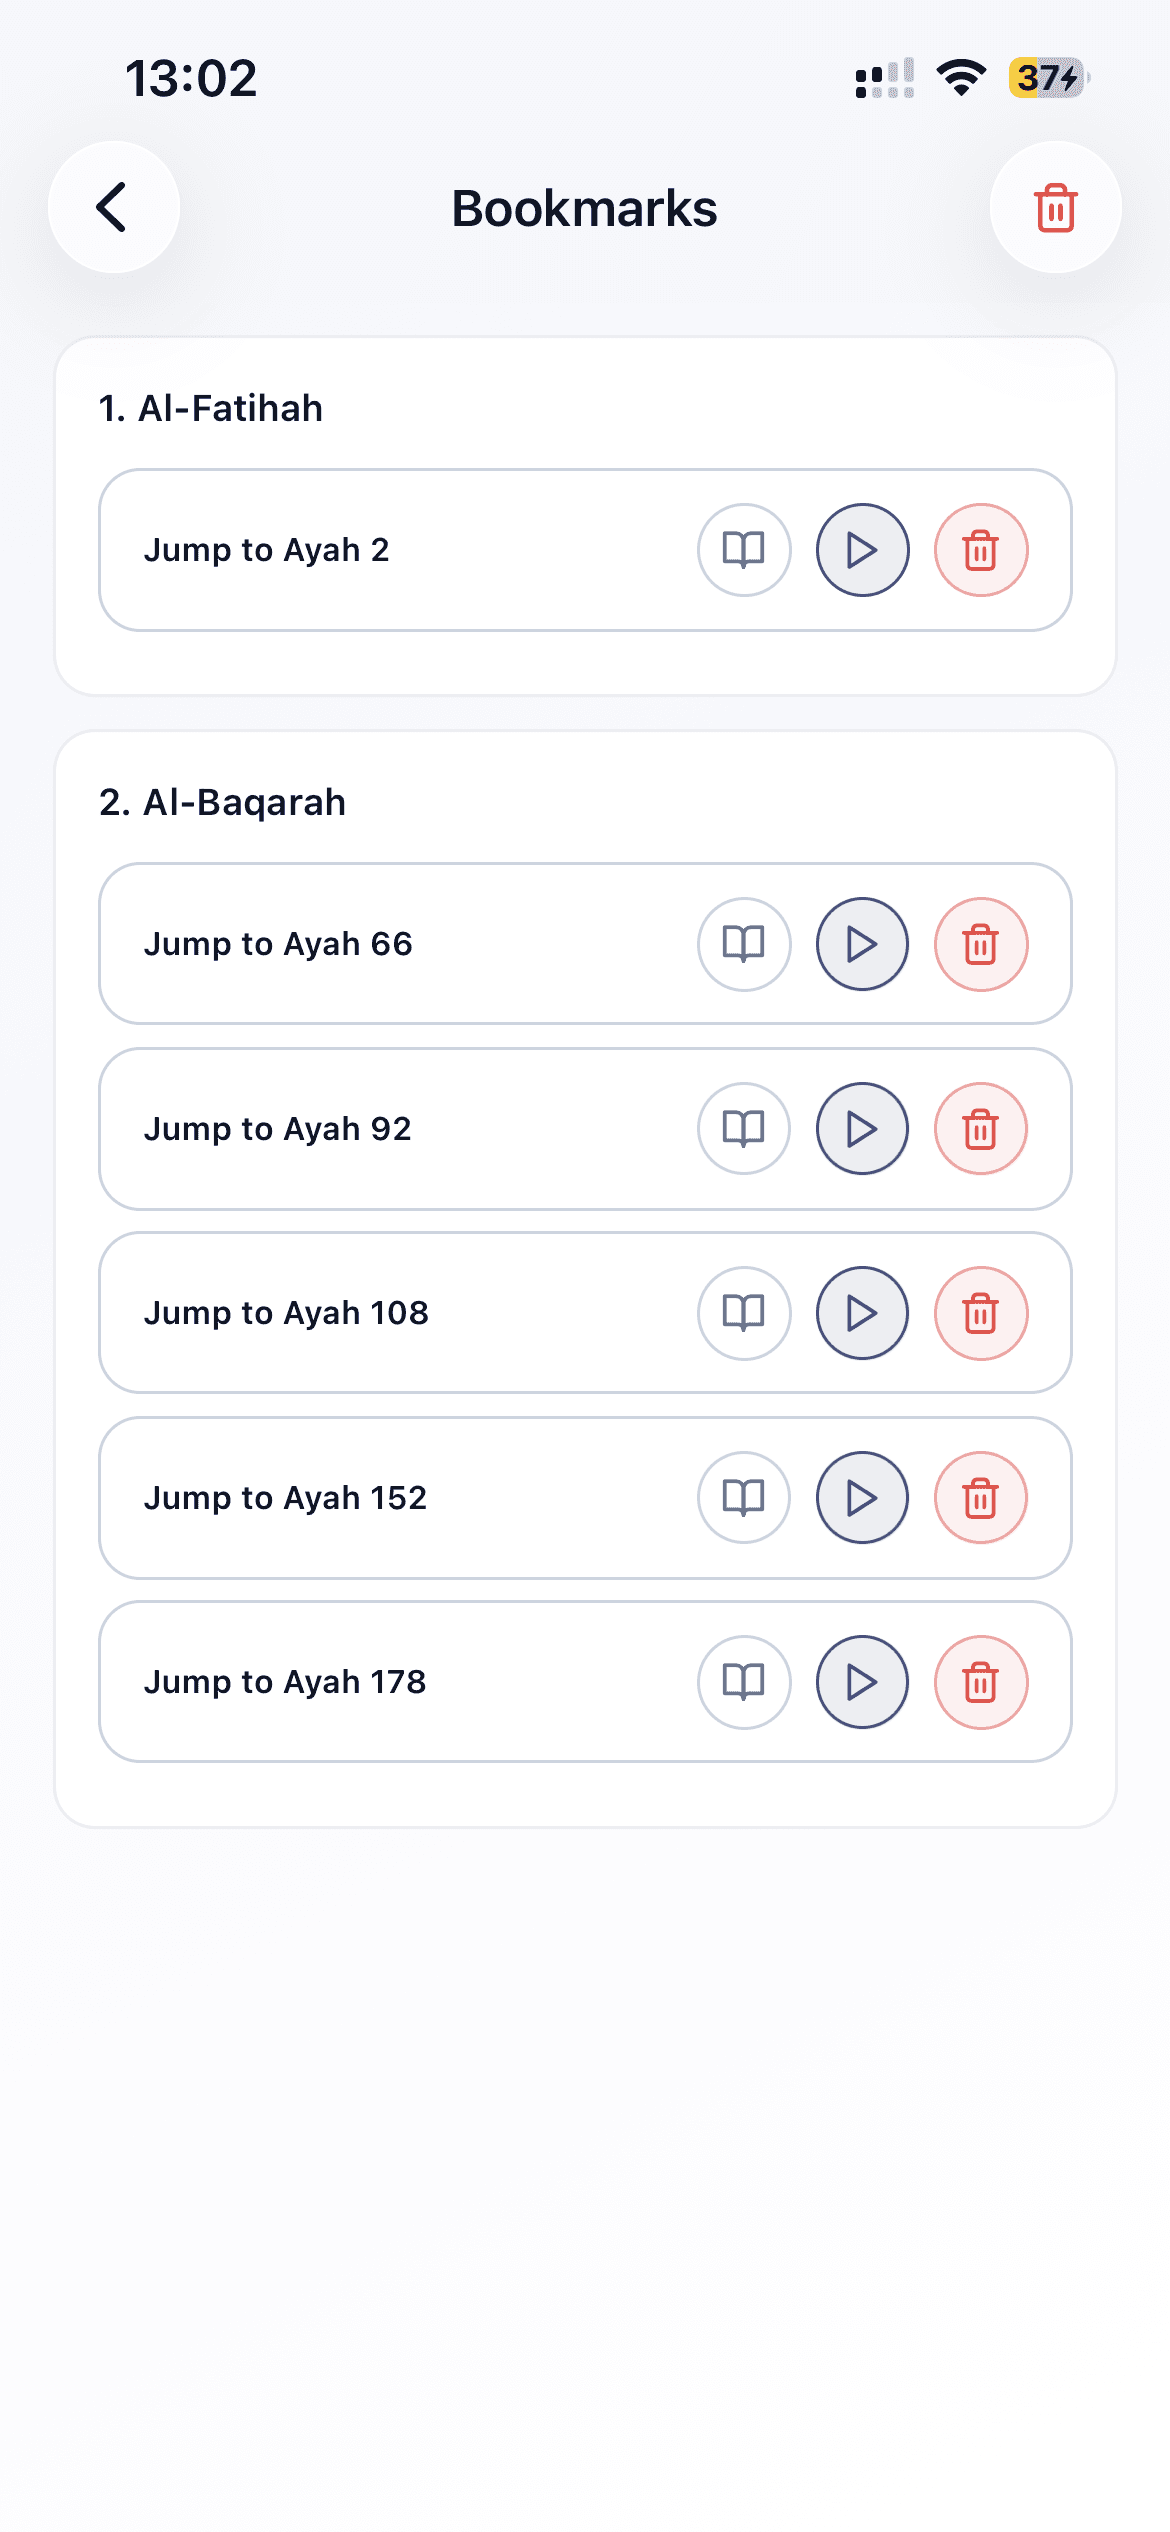
Task: Play Al-Fatihah Ayah 2 audio
Action: 862,550
